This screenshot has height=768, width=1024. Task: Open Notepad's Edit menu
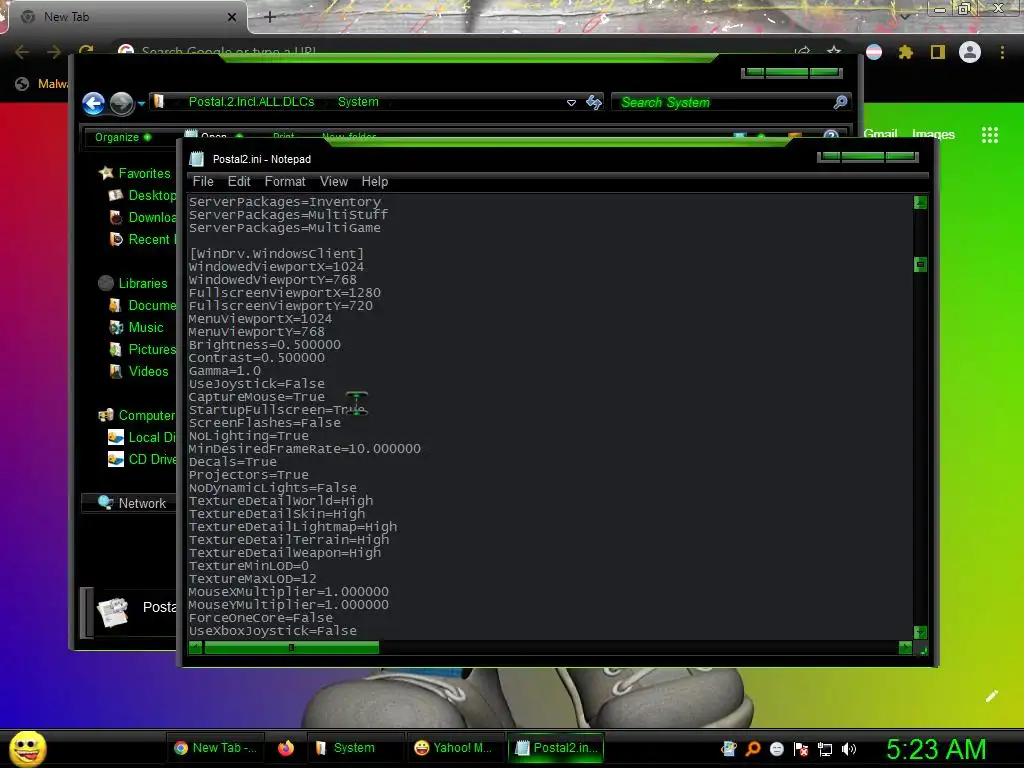tap(239, 182)
